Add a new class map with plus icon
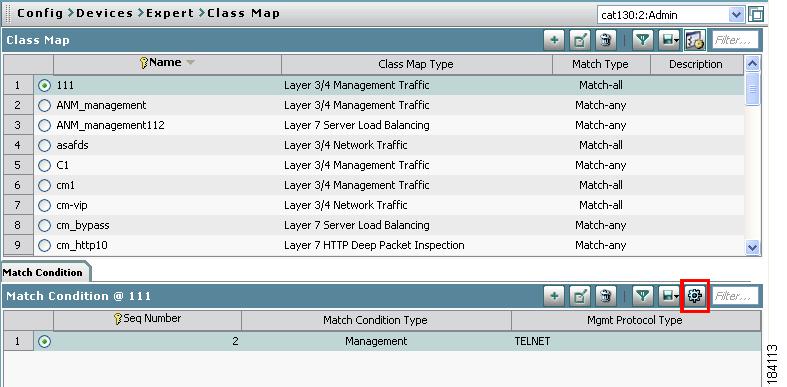 point(554,41)
